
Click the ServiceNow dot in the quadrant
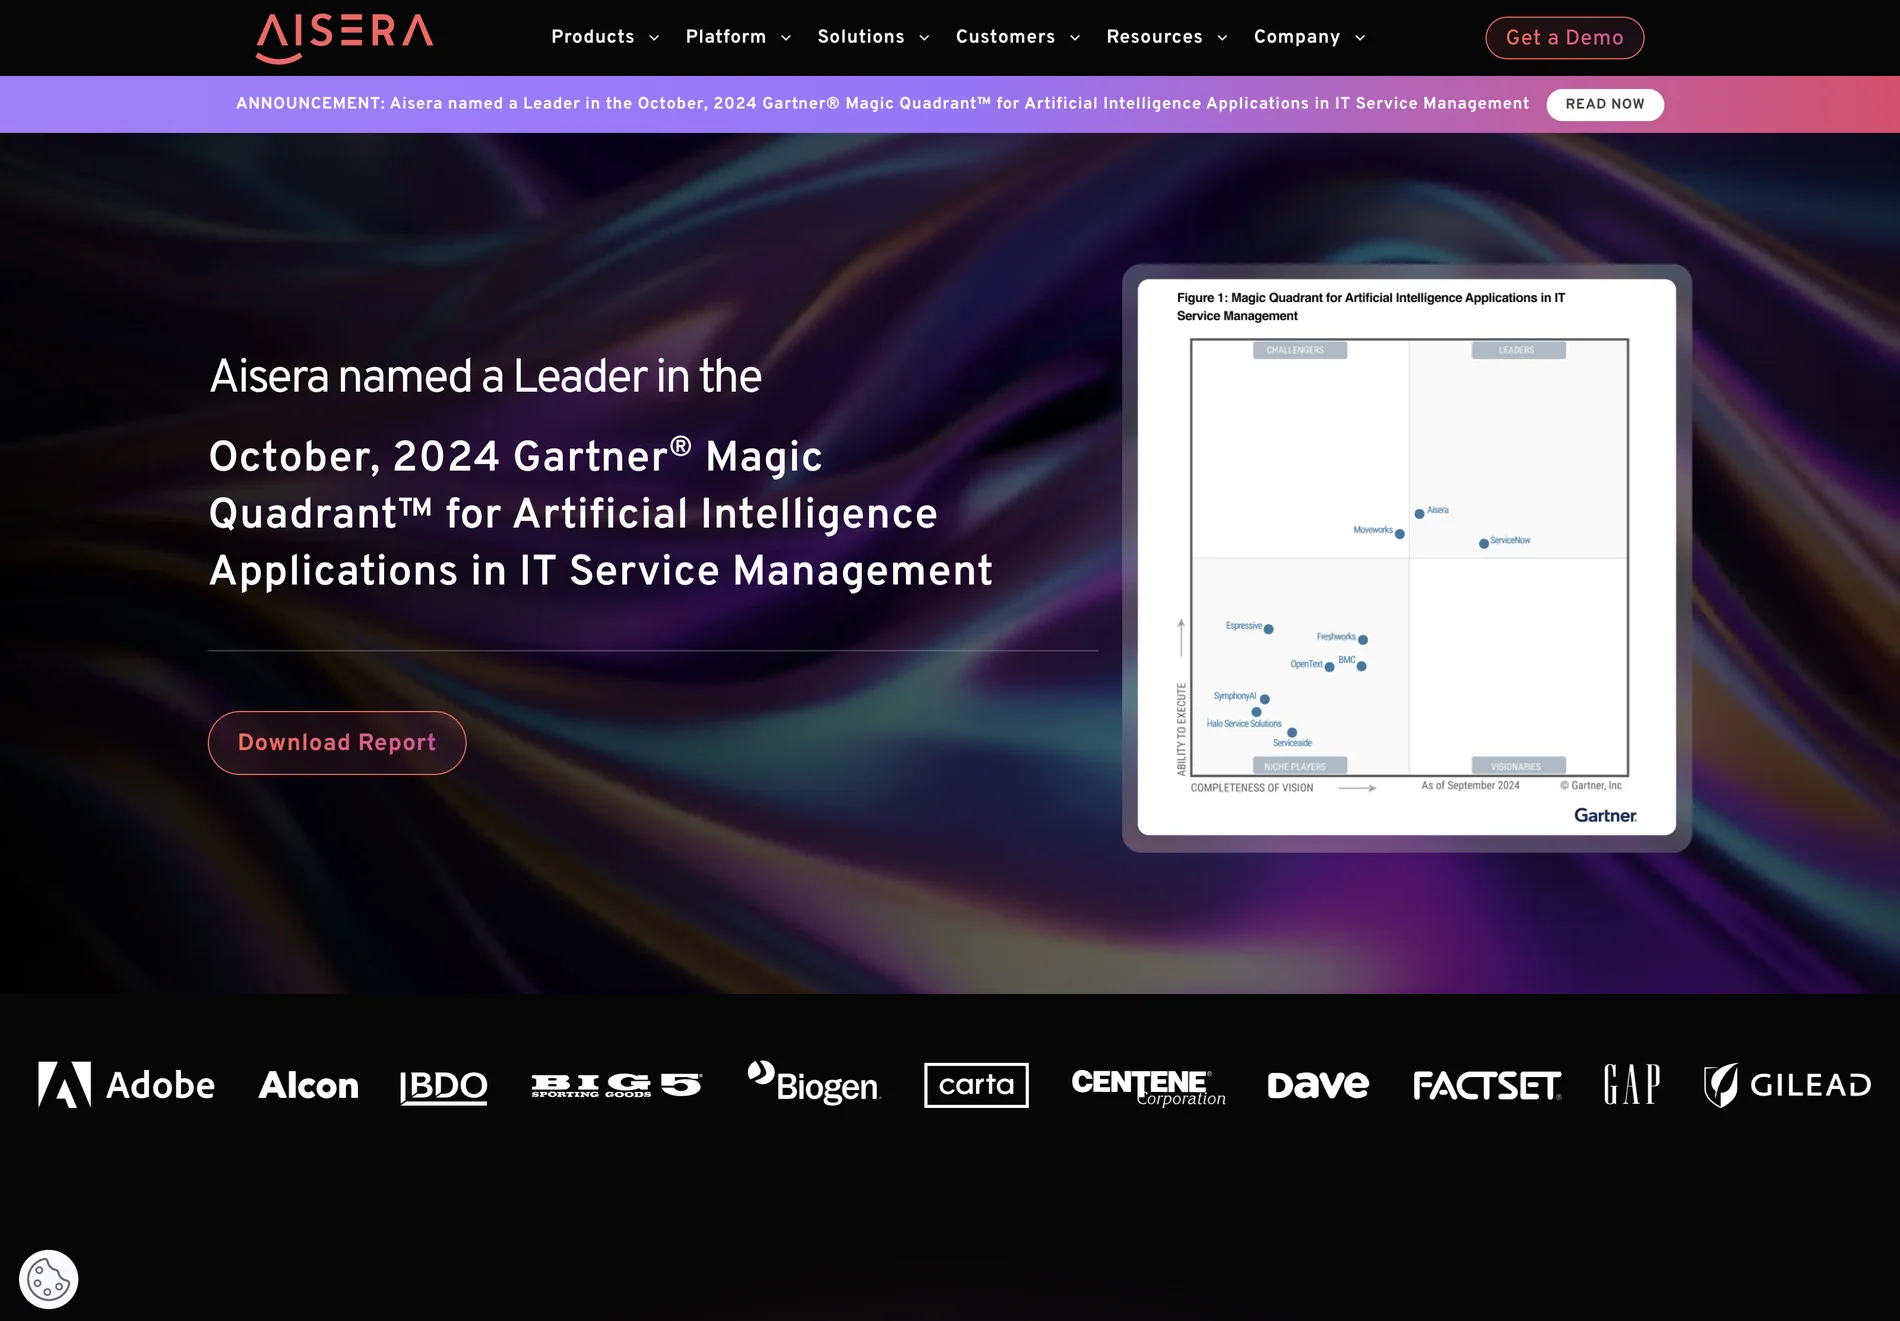click(1484, 544)
